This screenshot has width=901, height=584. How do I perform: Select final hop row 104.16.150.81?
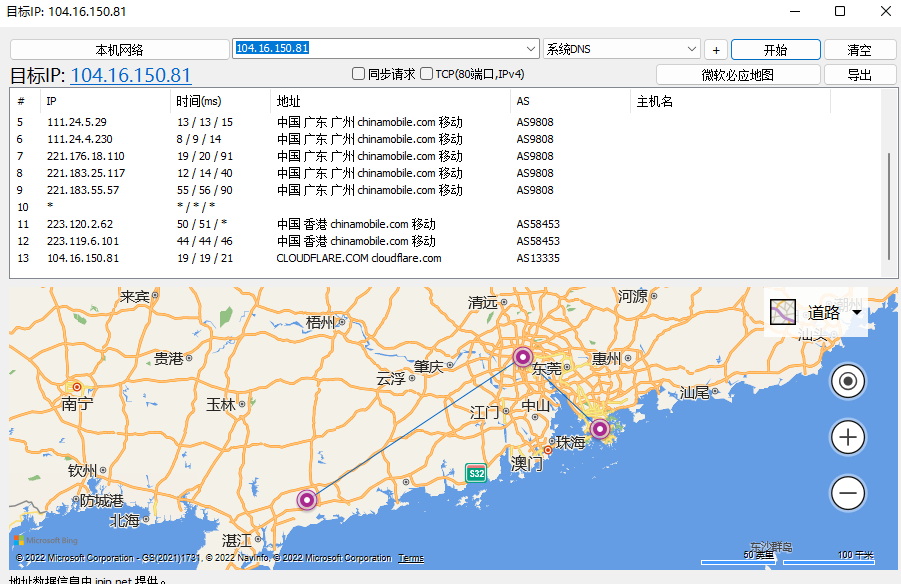446,258
